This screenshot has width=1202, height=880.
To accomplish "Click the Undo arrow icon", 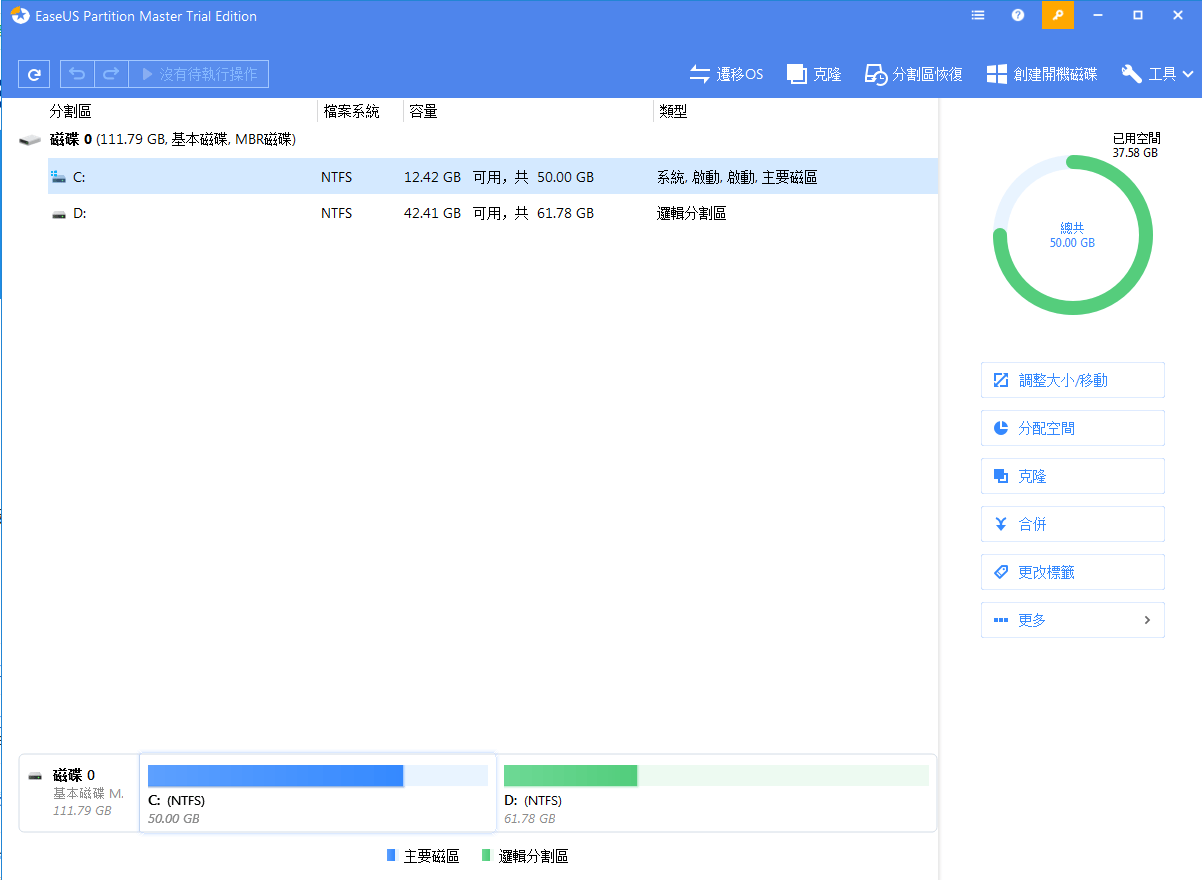I will 77,73.
